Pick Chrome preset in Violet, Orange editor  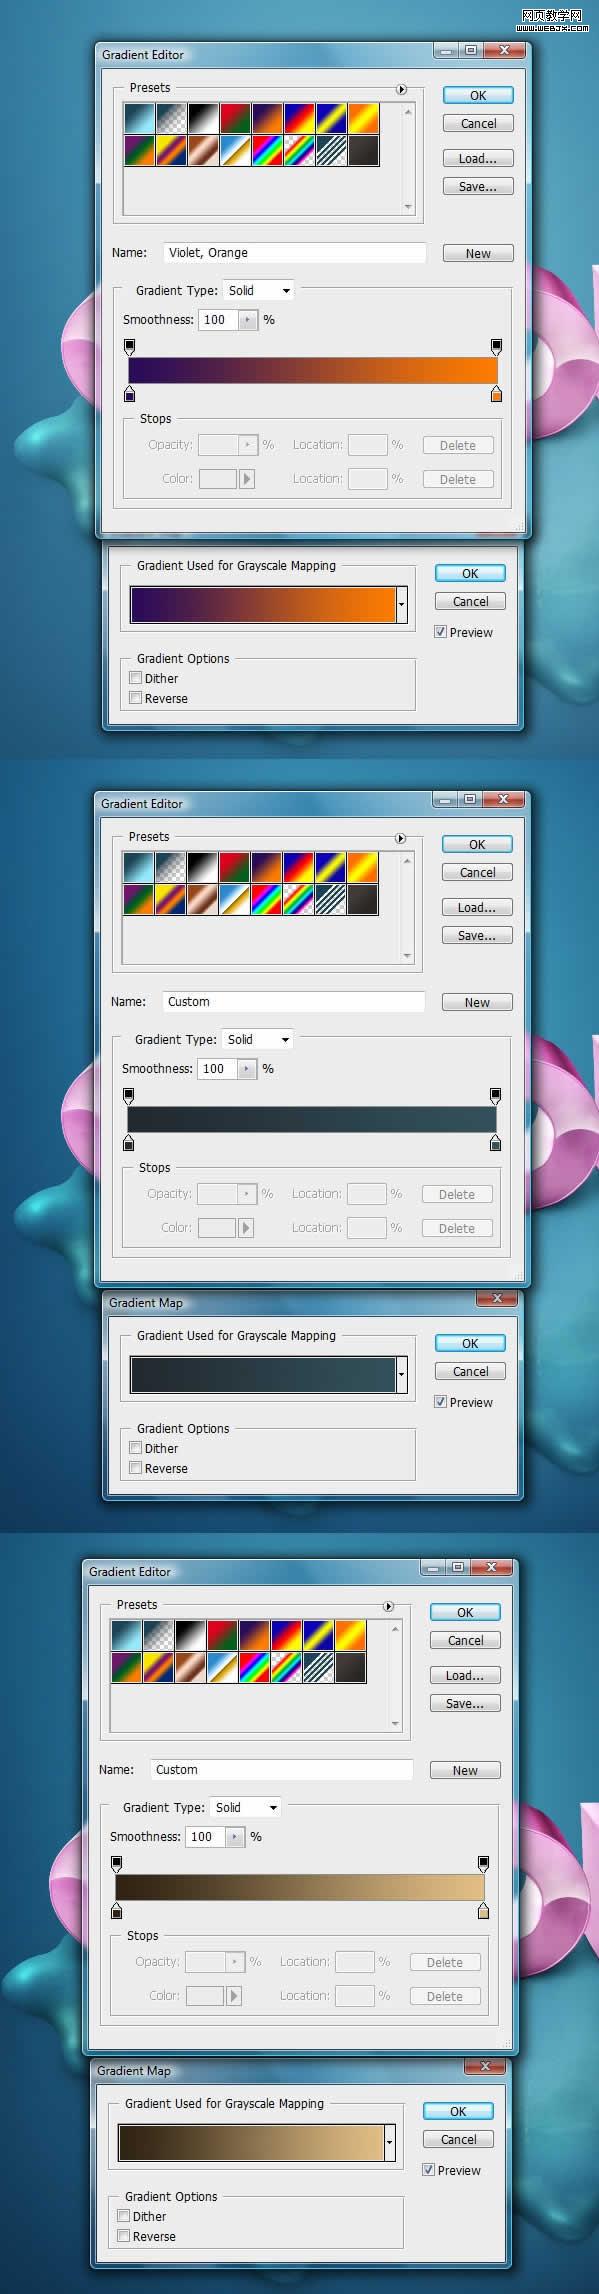click(x=235, y=150)
